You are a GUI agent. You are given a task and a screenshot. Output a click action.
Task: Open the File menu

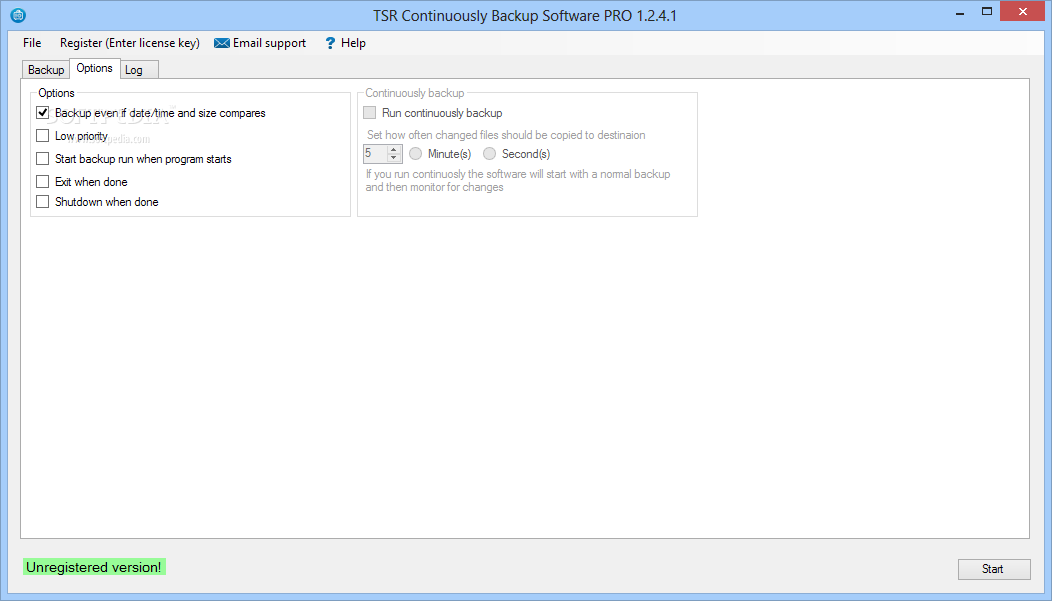(32, 43)
